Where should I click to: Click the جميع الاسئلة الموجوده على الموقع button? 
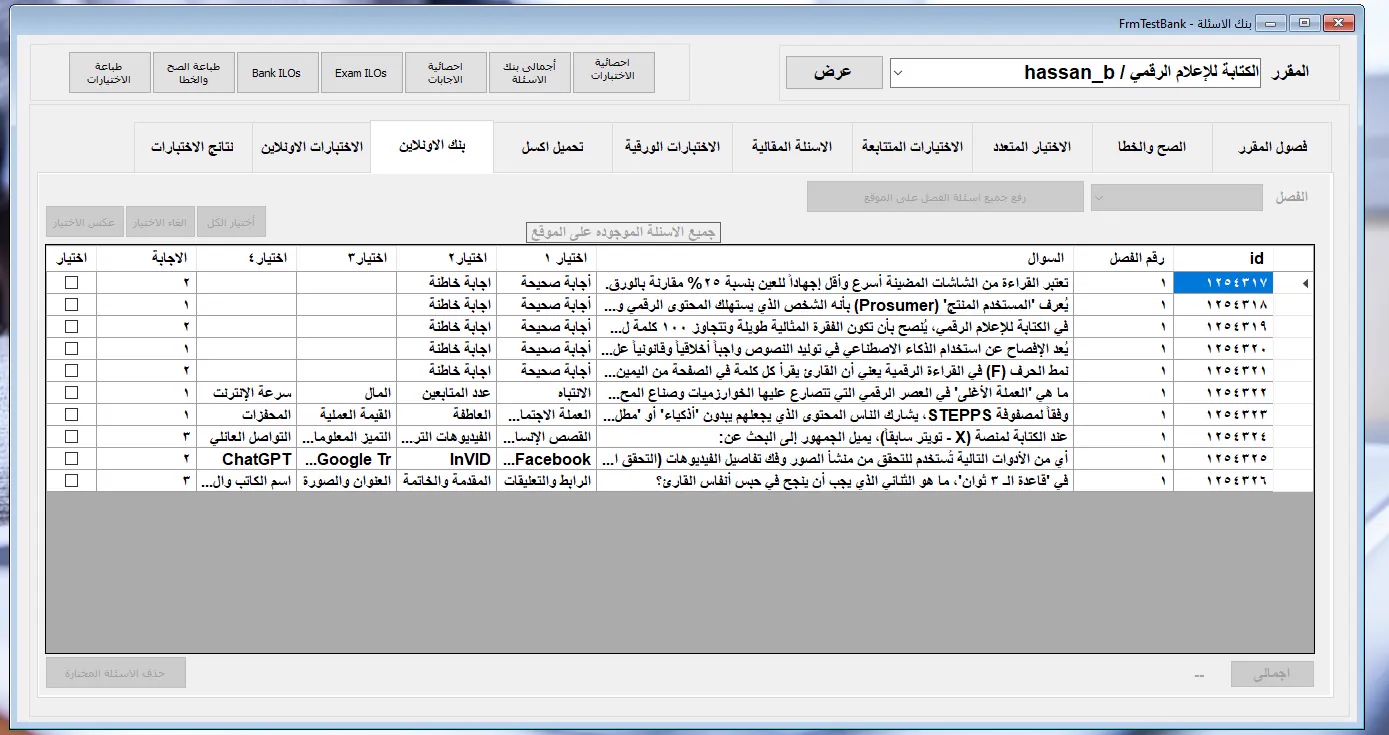click(x=623, y=232)
